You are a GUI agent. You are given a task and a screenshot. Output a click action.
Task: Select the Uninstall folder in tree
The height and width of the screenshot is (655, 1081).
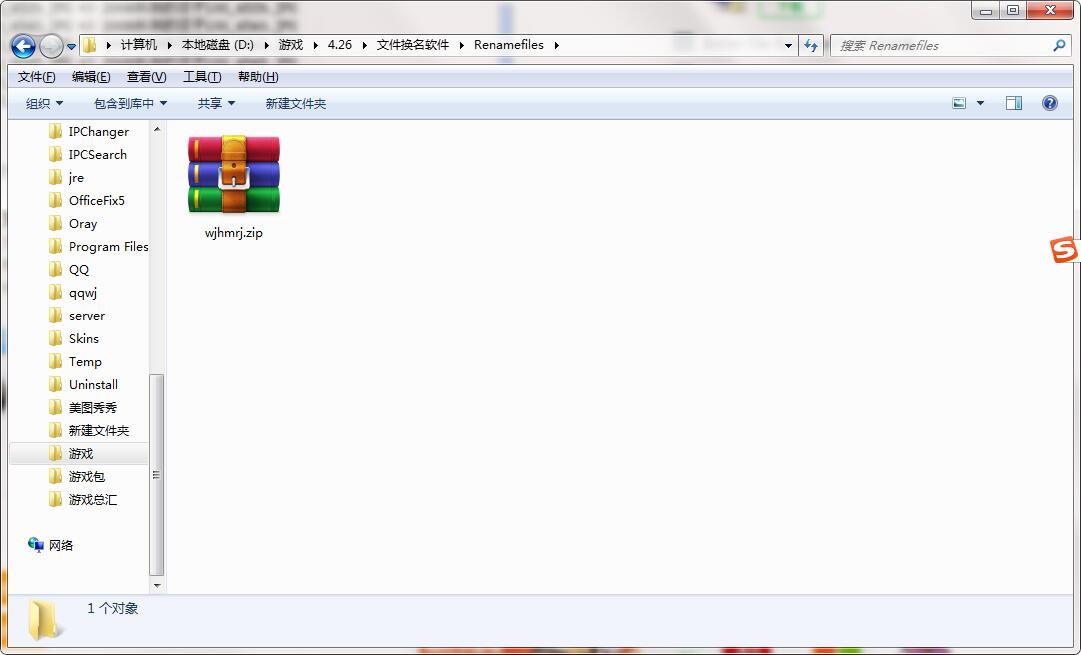(x=93, y=385)
